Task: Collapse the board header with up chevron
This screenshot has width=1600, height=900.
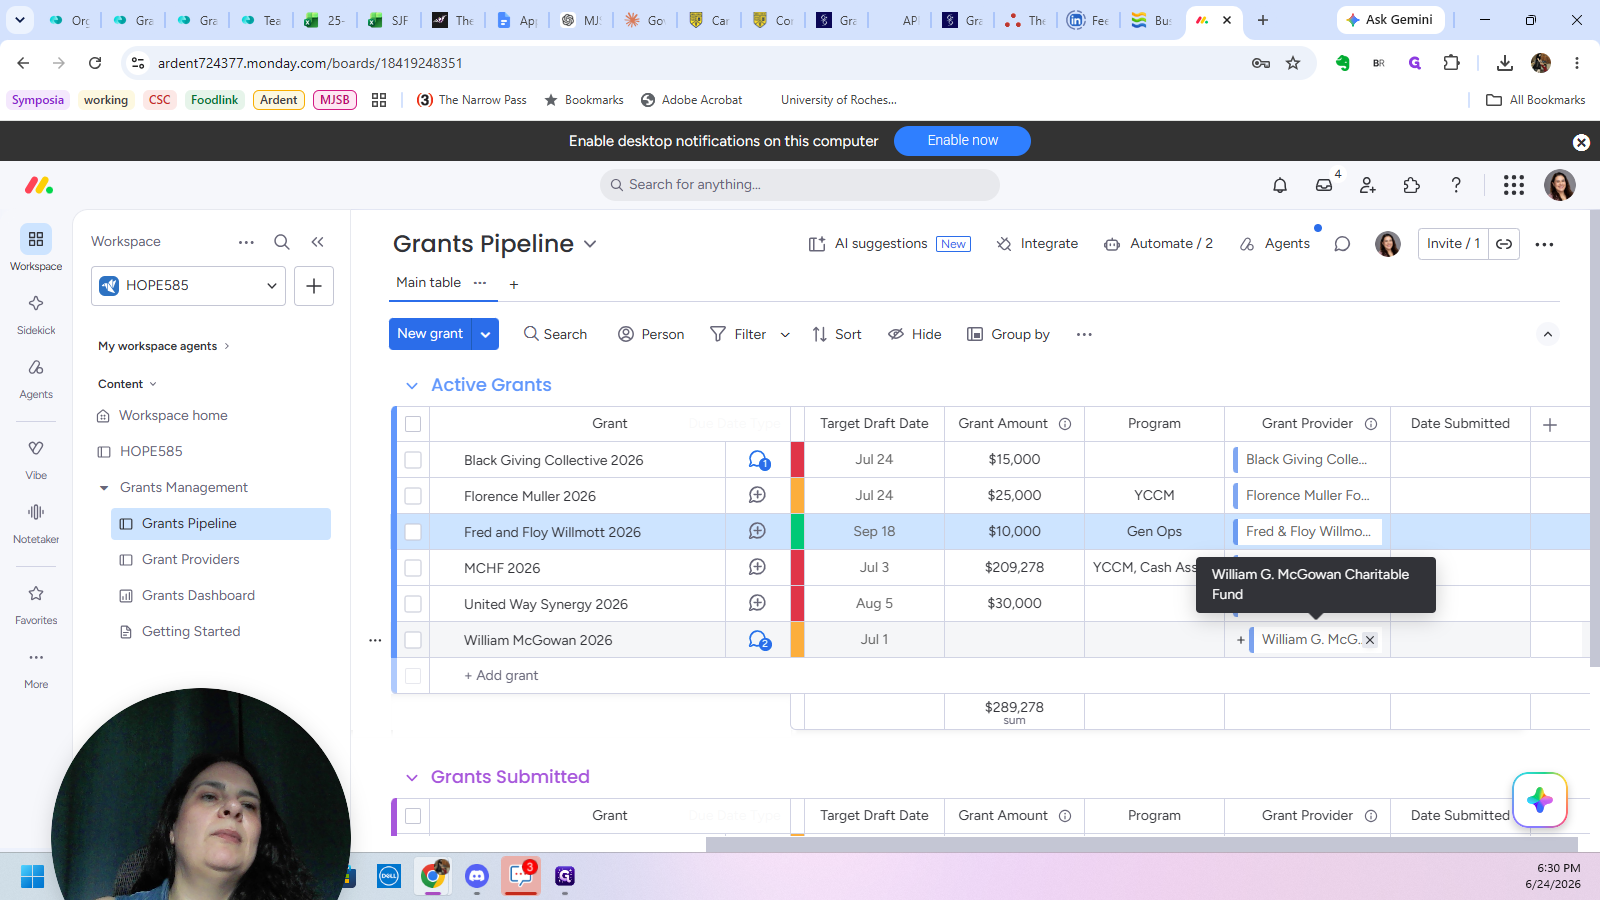Action: [x=1548, y=334]
